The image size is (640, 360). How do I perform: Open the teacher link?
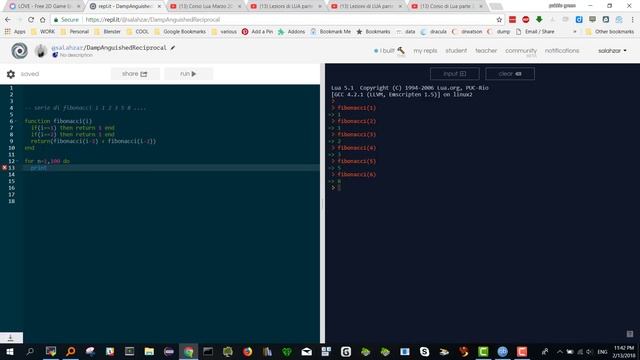(x=486, y=51)
